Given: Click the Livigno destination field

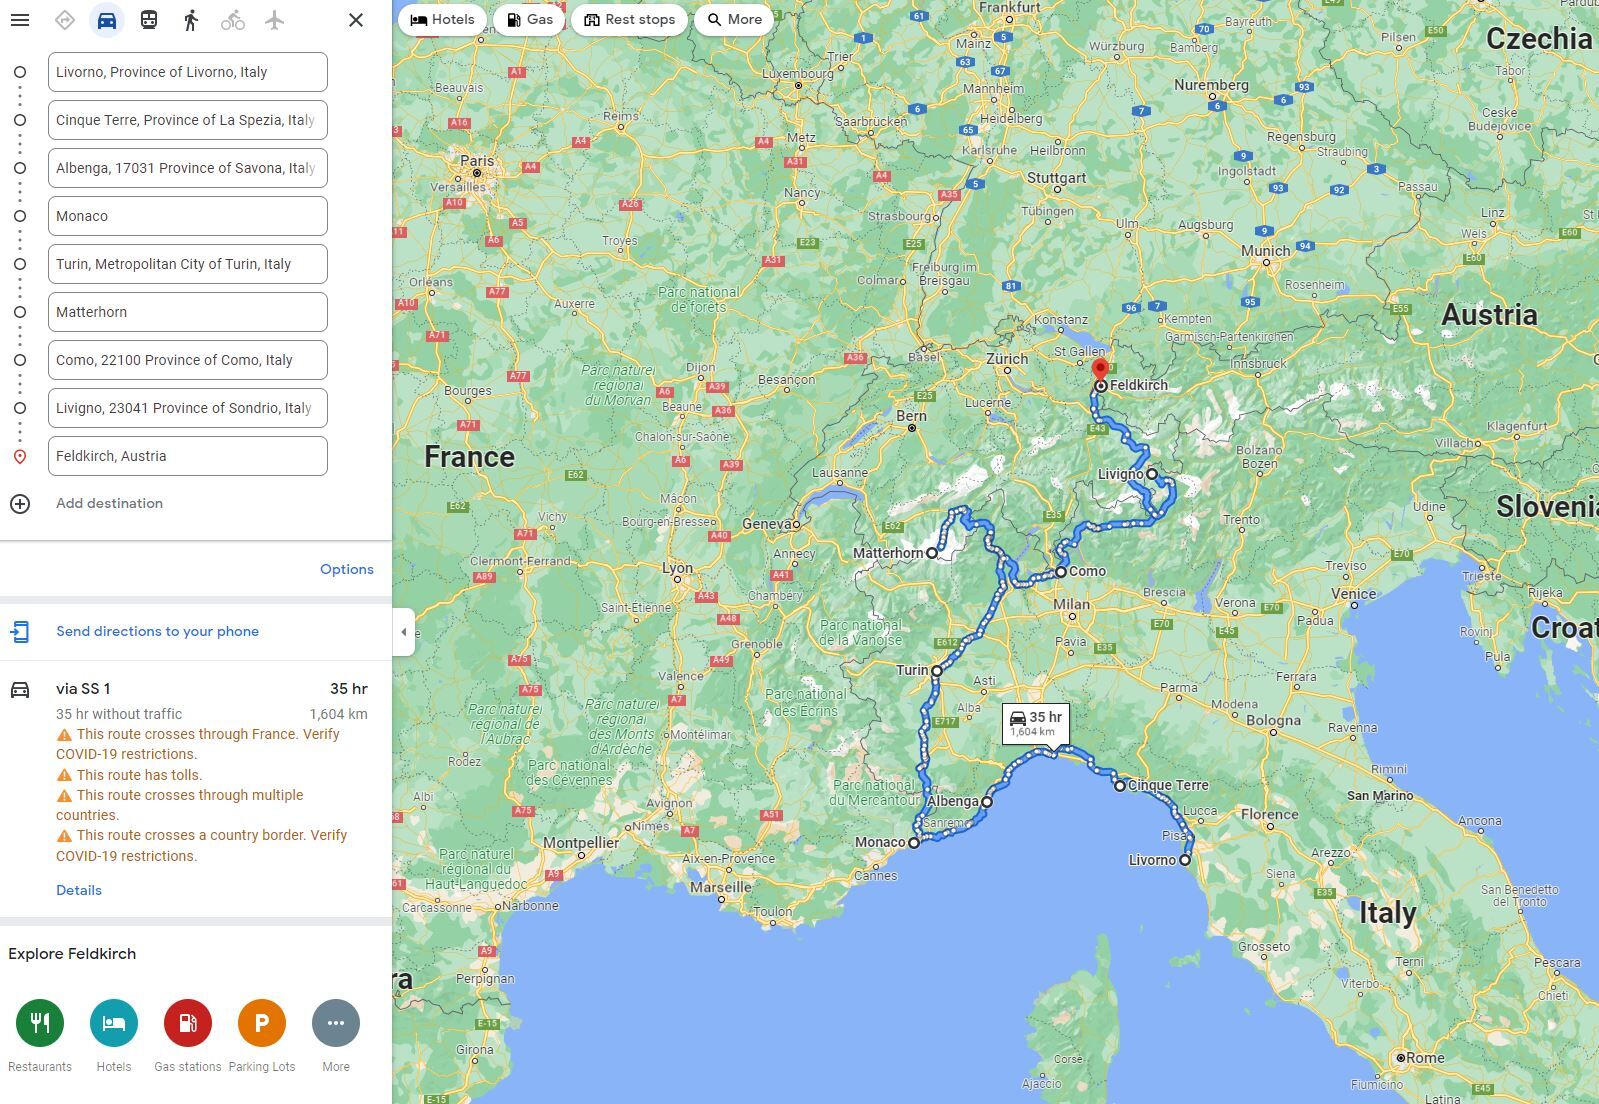Looking at the screenshot, I should click(x=188, y=408).
